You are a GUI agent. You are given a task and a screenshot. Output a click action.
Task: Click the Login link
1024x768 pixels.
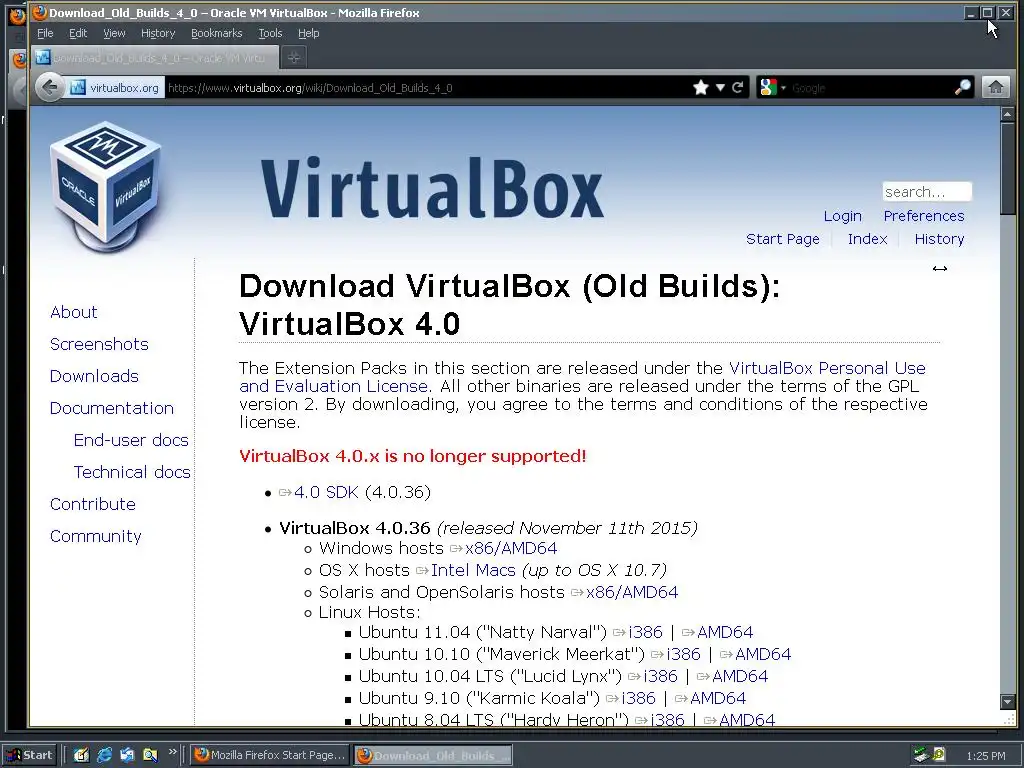(842, 216)
